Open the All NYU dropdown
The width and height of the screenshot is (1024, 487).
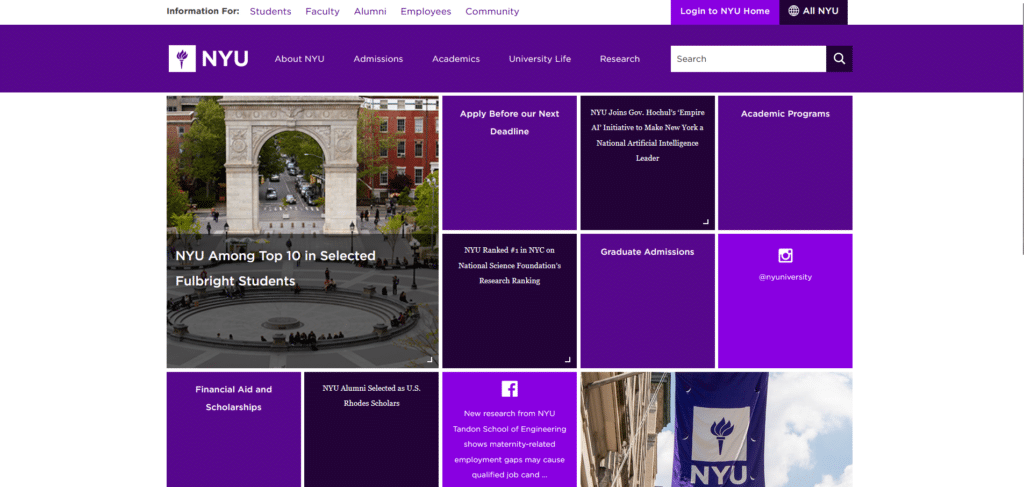click(814, 12)
